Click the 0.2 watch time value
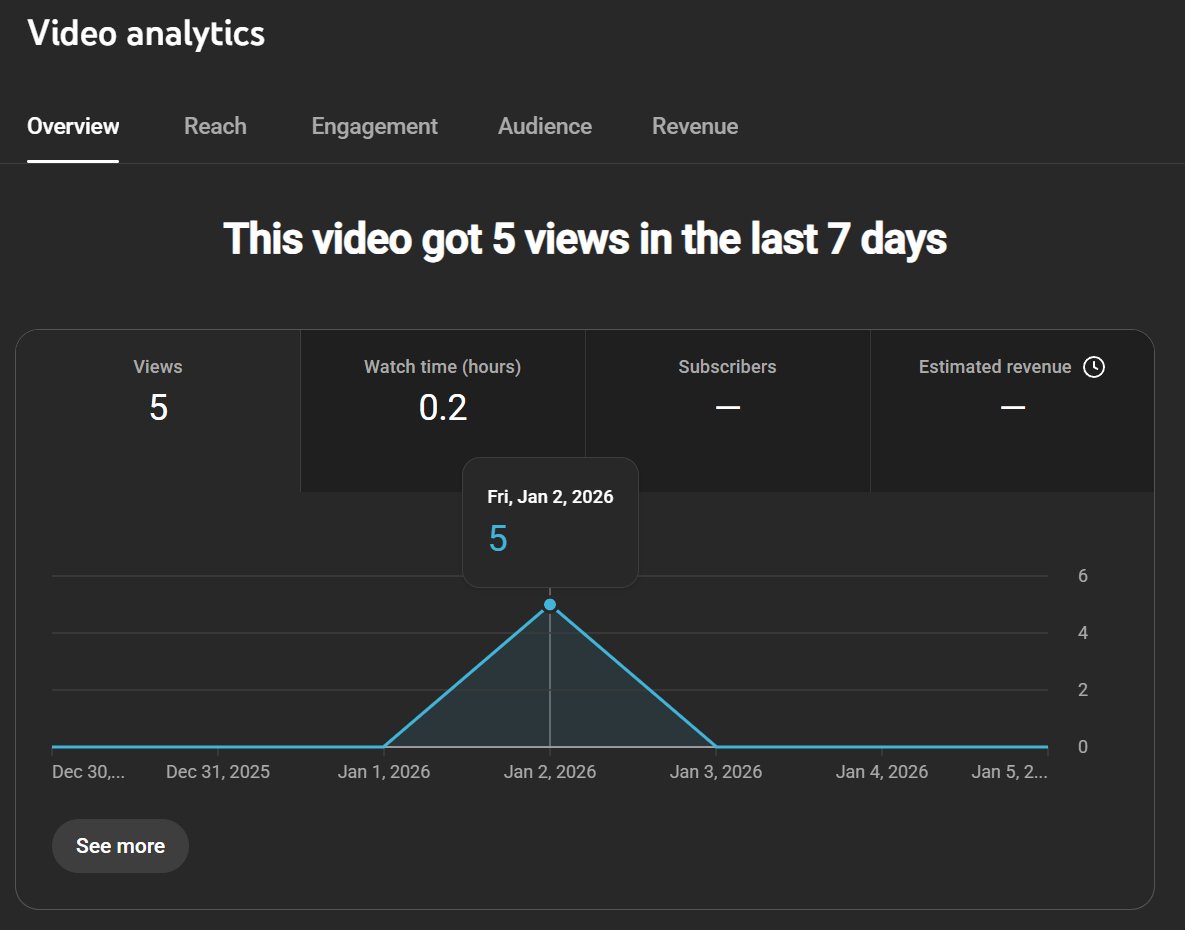This screenshot has width=1185, height=930. point(443,408)
